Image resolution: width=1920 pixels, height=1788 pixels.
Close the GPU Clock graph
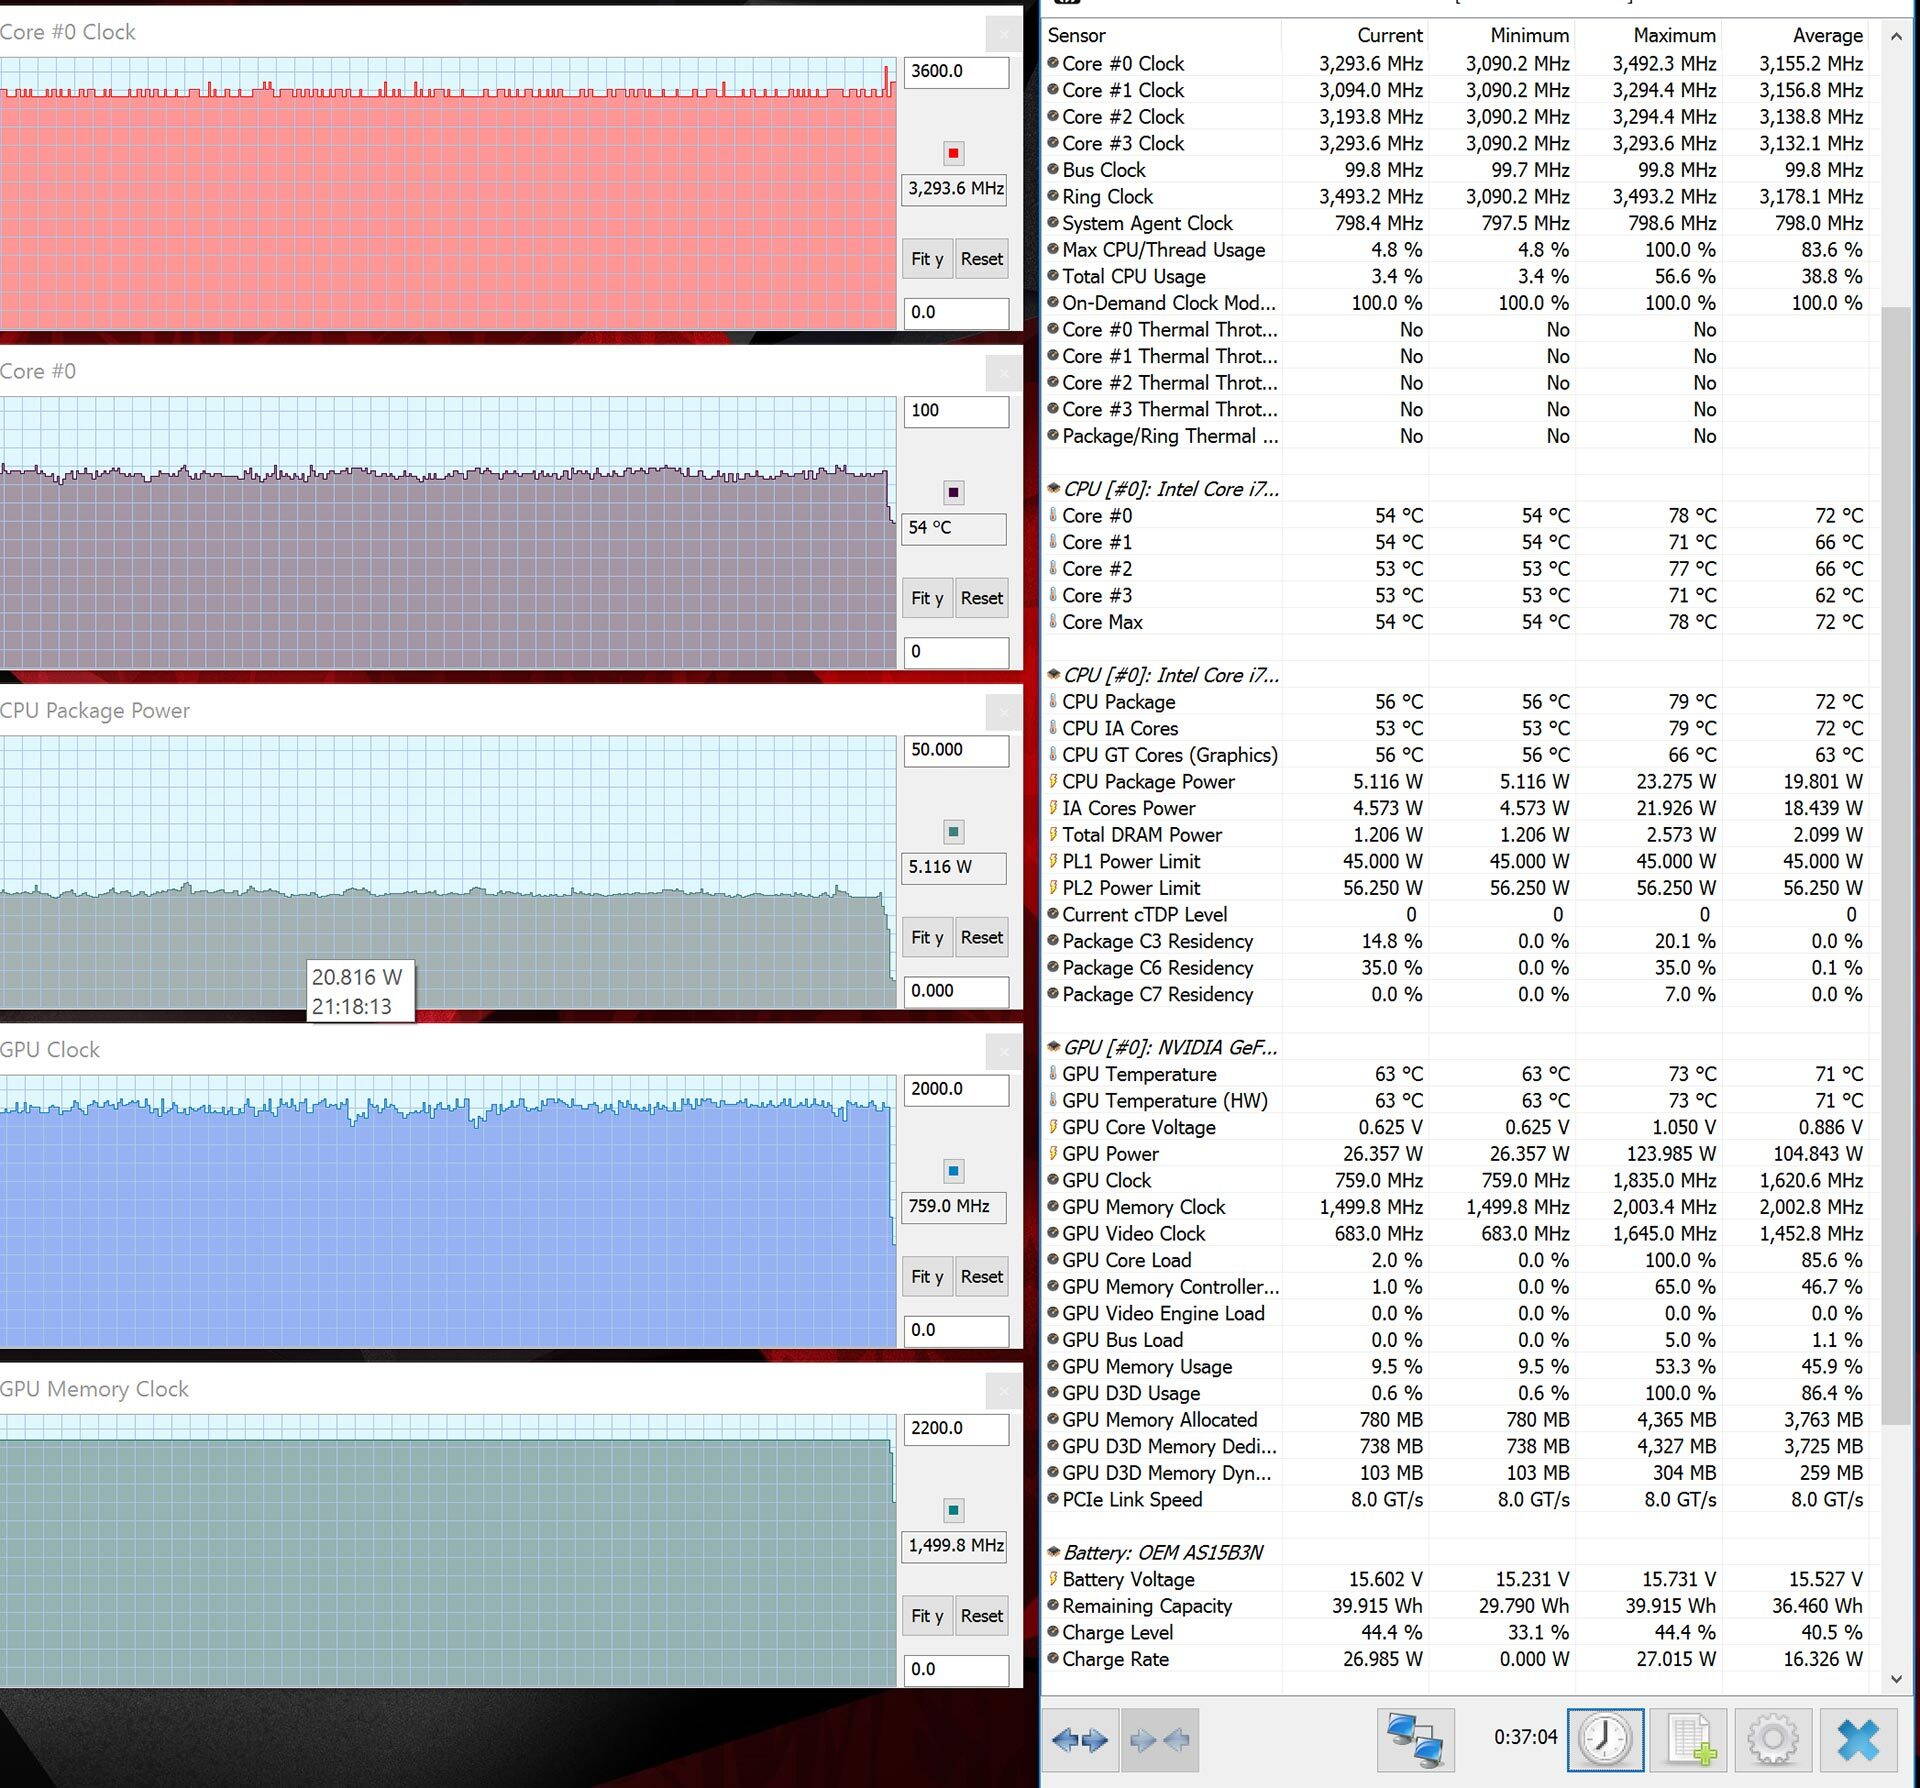[1004, 1051]
